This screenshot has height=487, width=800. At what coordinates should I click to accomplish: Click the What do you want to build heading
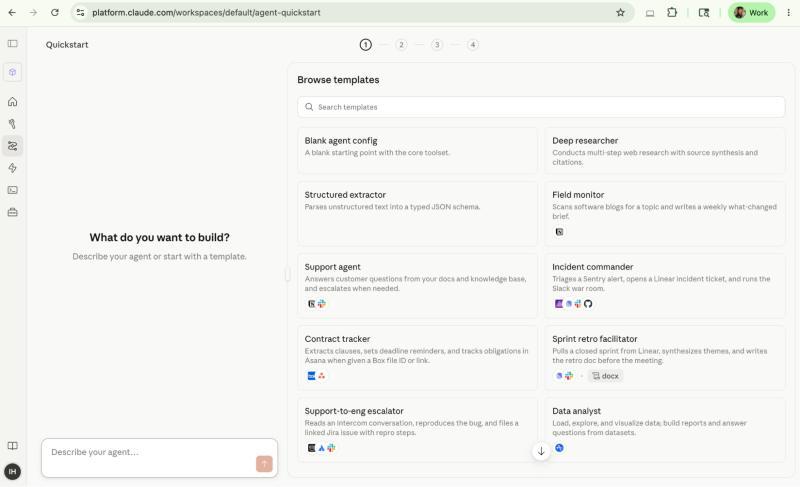[159, 238]
